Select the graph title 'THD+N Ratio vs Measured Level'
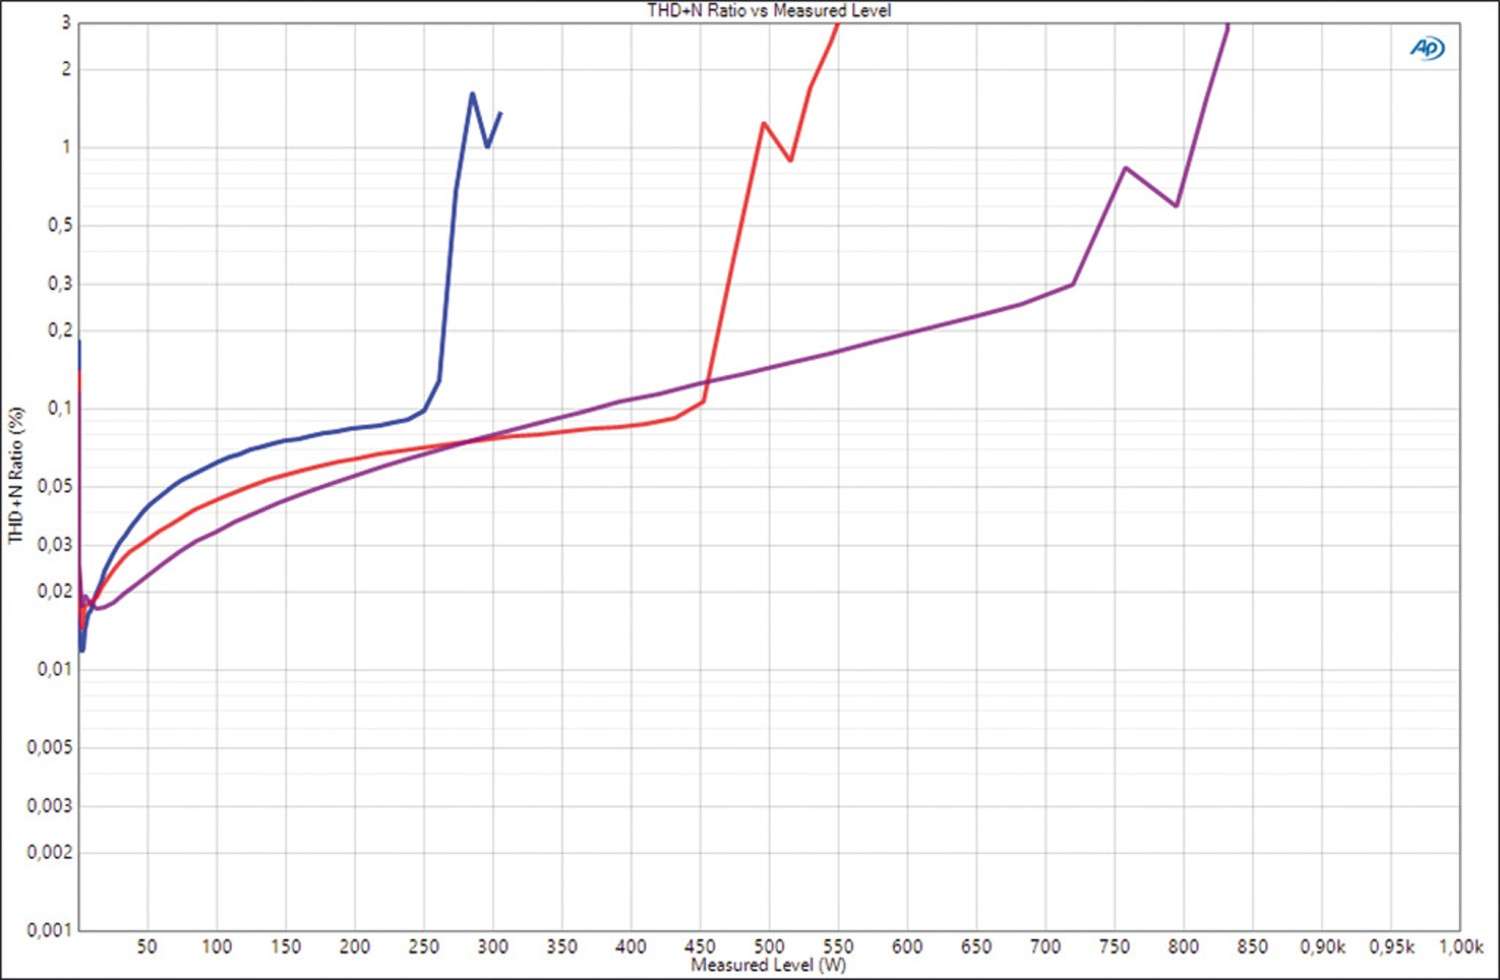Image resolution: width=1500 pixels, height=980 pixels. click(769, 10)
